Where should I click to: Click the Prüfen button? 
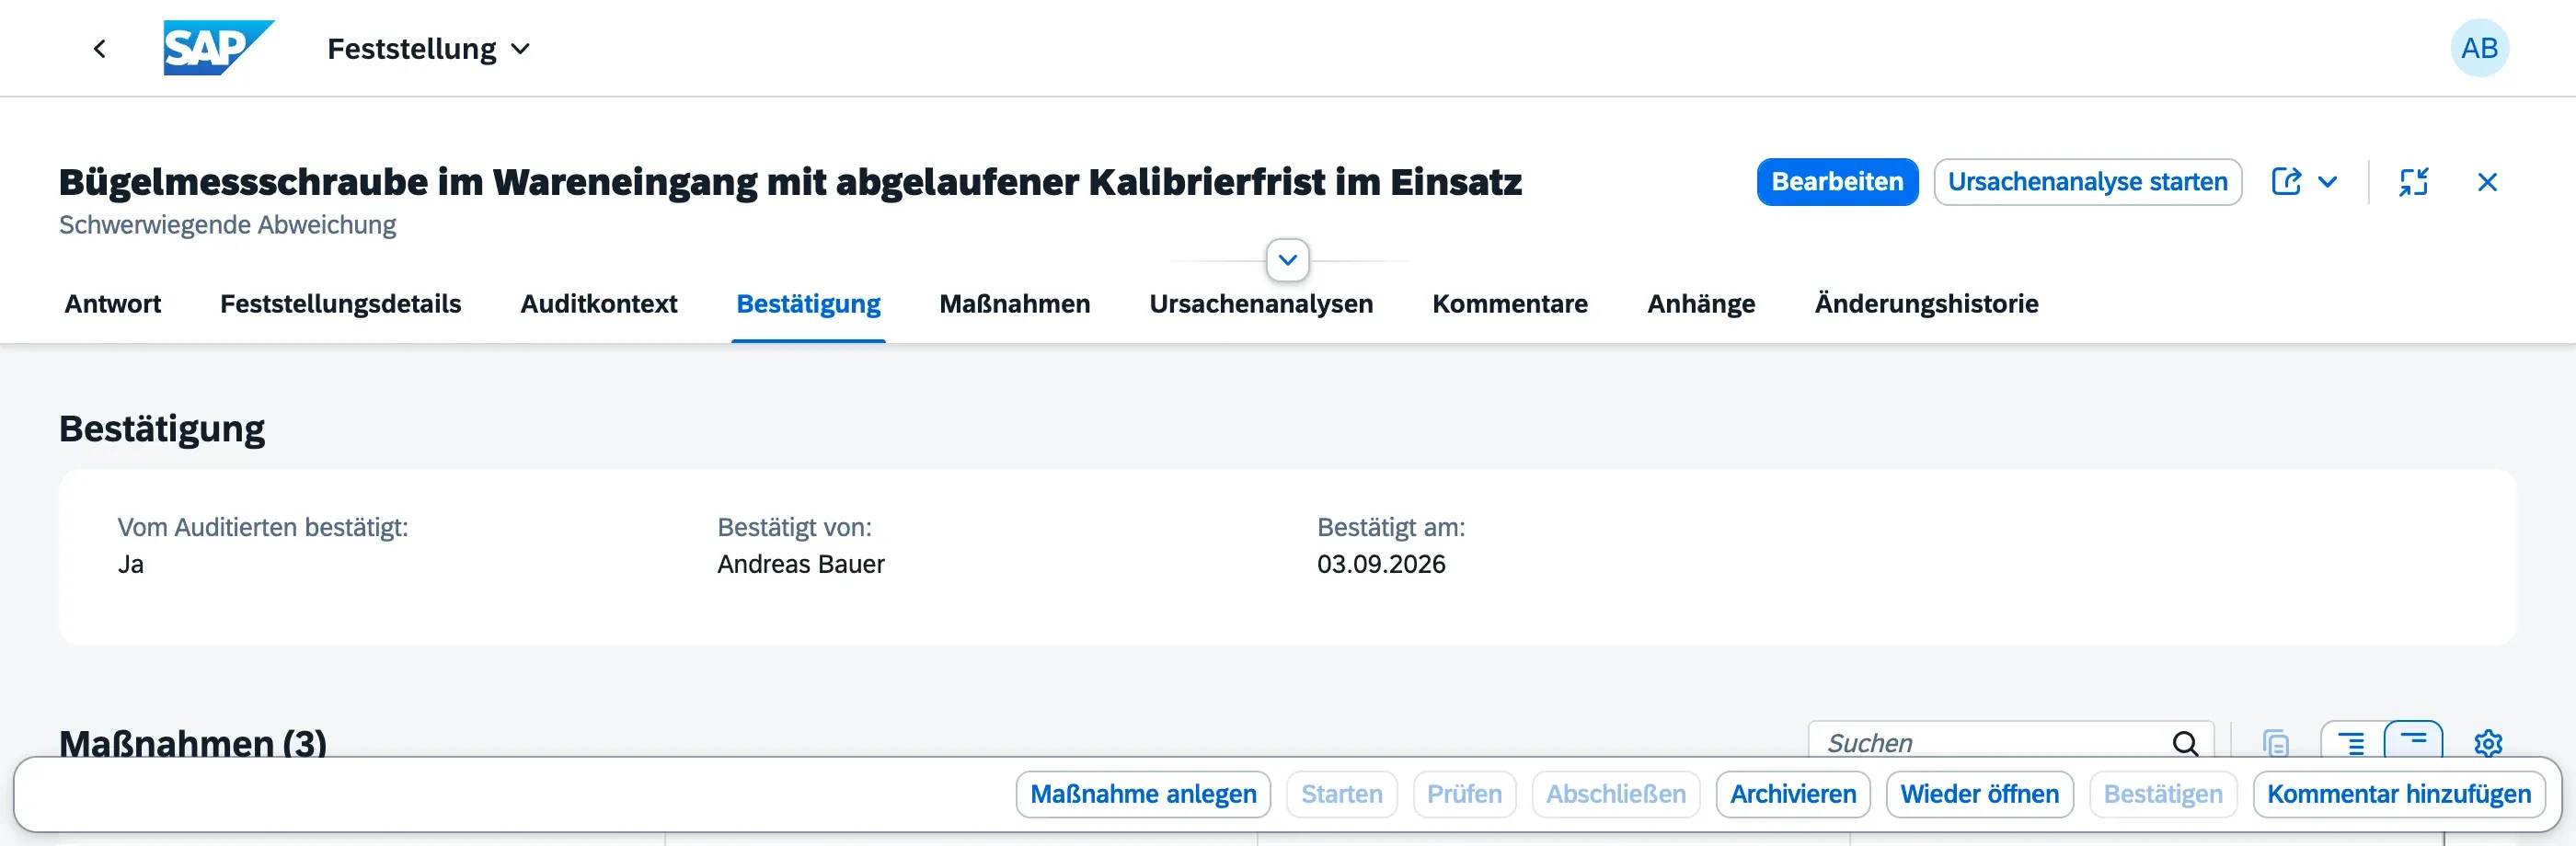[x=1464, y=794]
